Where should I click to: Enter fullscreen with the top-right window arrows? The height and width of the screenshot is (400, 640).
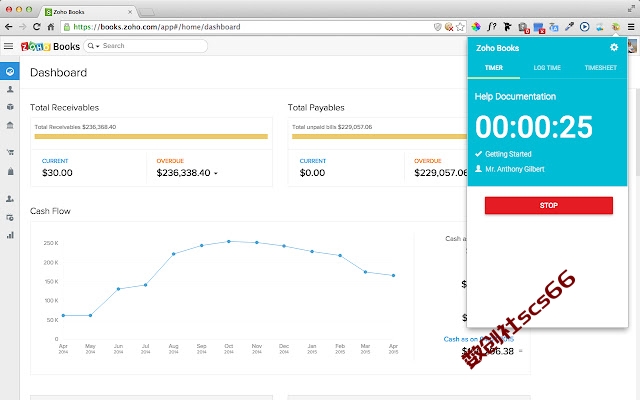tap(631, 9)
